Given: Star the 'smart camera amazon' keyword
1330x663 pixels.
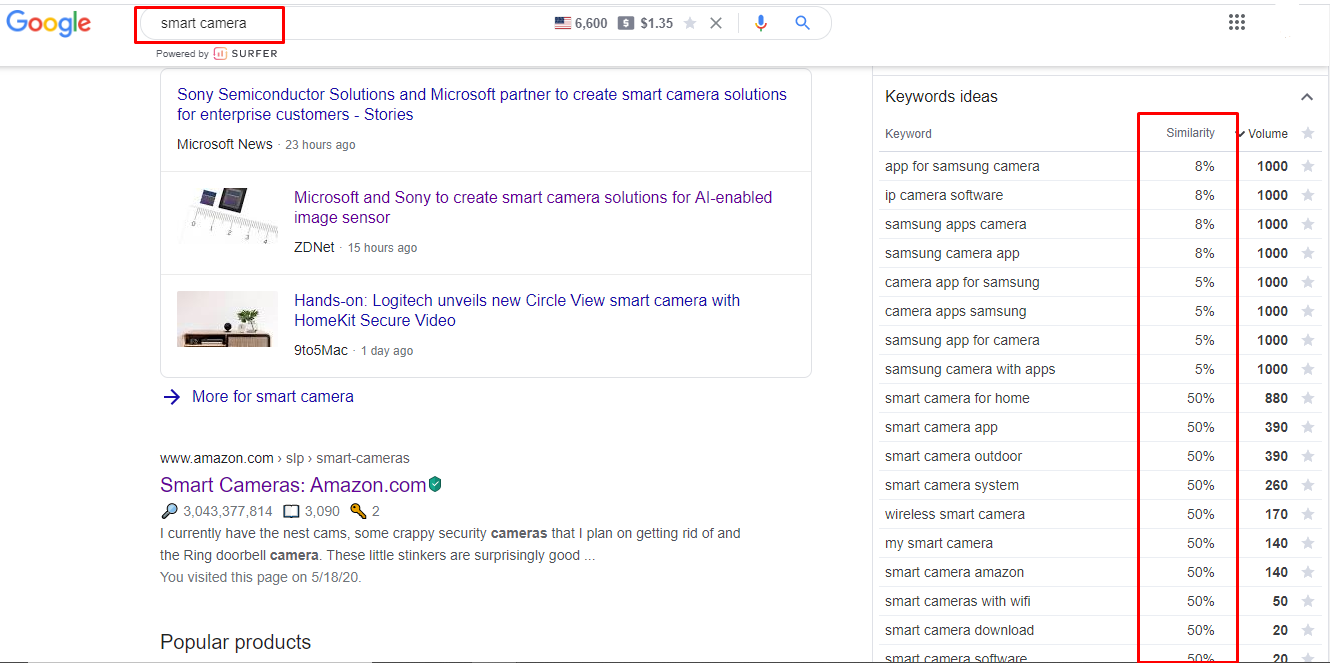Looking at the screenshot, I should (1308, 572).
